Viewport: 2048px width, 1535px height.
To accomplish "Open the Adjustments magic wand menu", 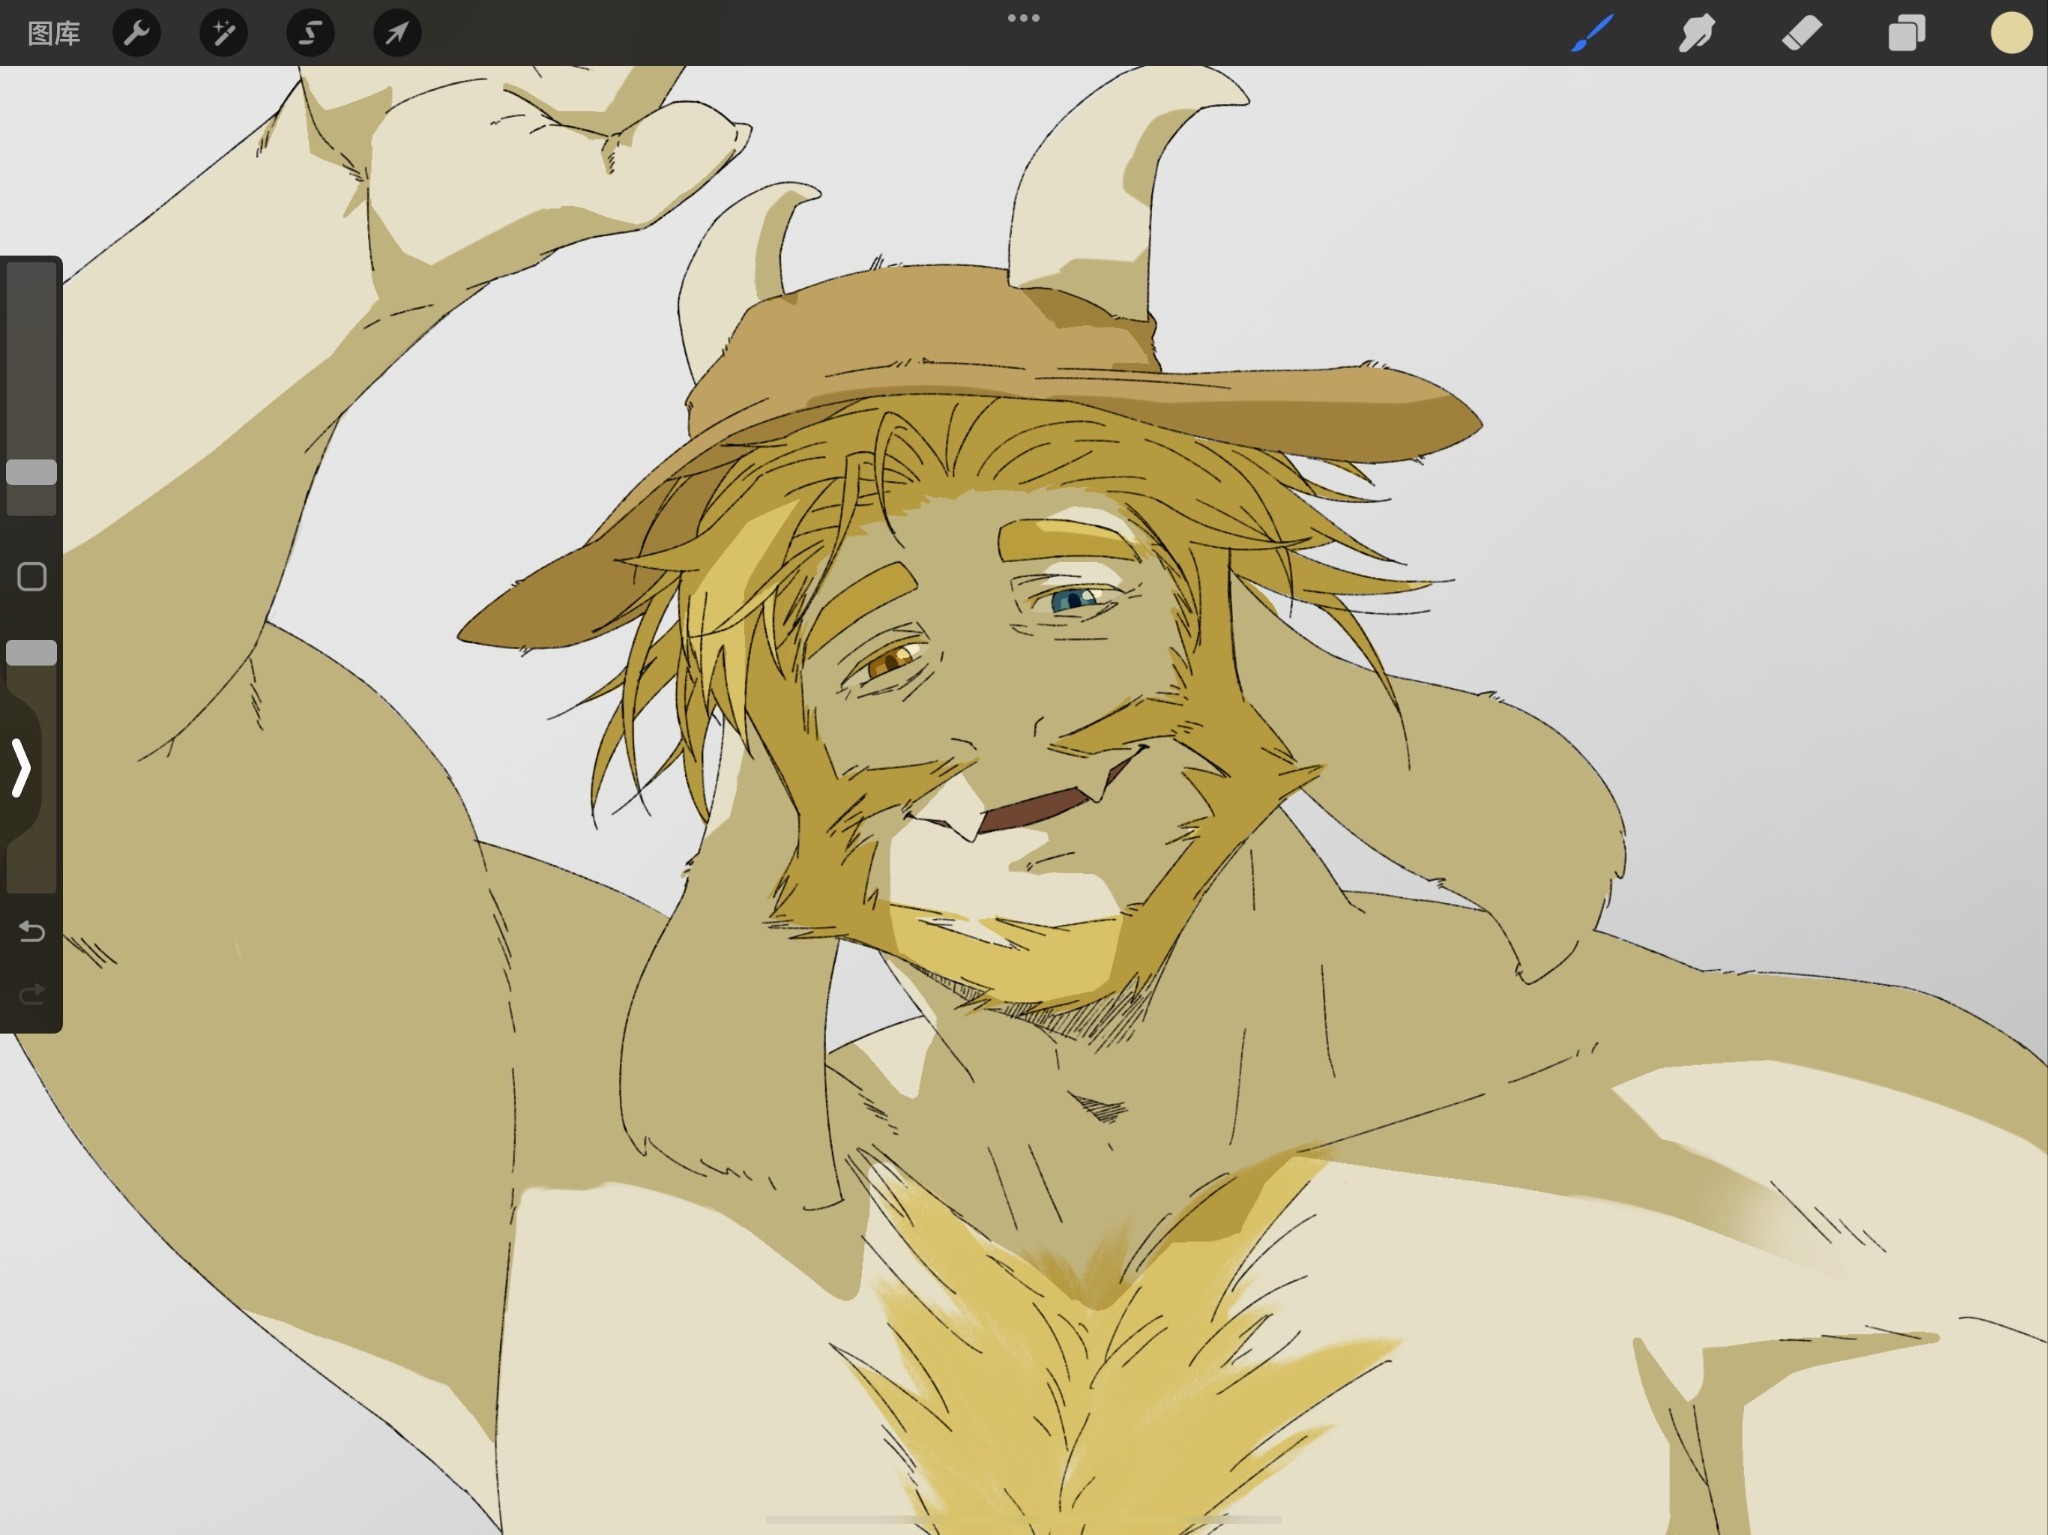I will 224,33.
